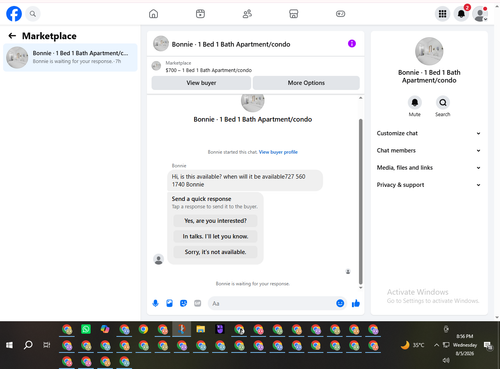Expand Customize chat section
The width and height of the screenshot is (500, 369).
coord(429,133)
